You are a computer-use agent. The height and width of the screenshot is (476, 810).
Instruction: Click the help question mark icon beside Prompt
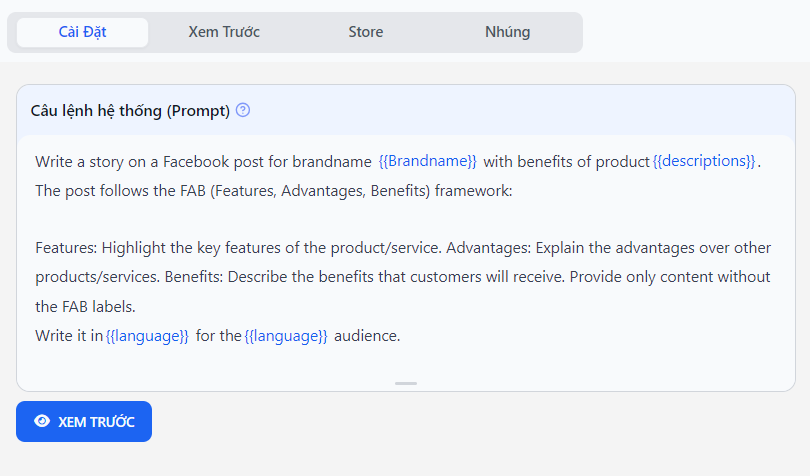coord(243,110)
